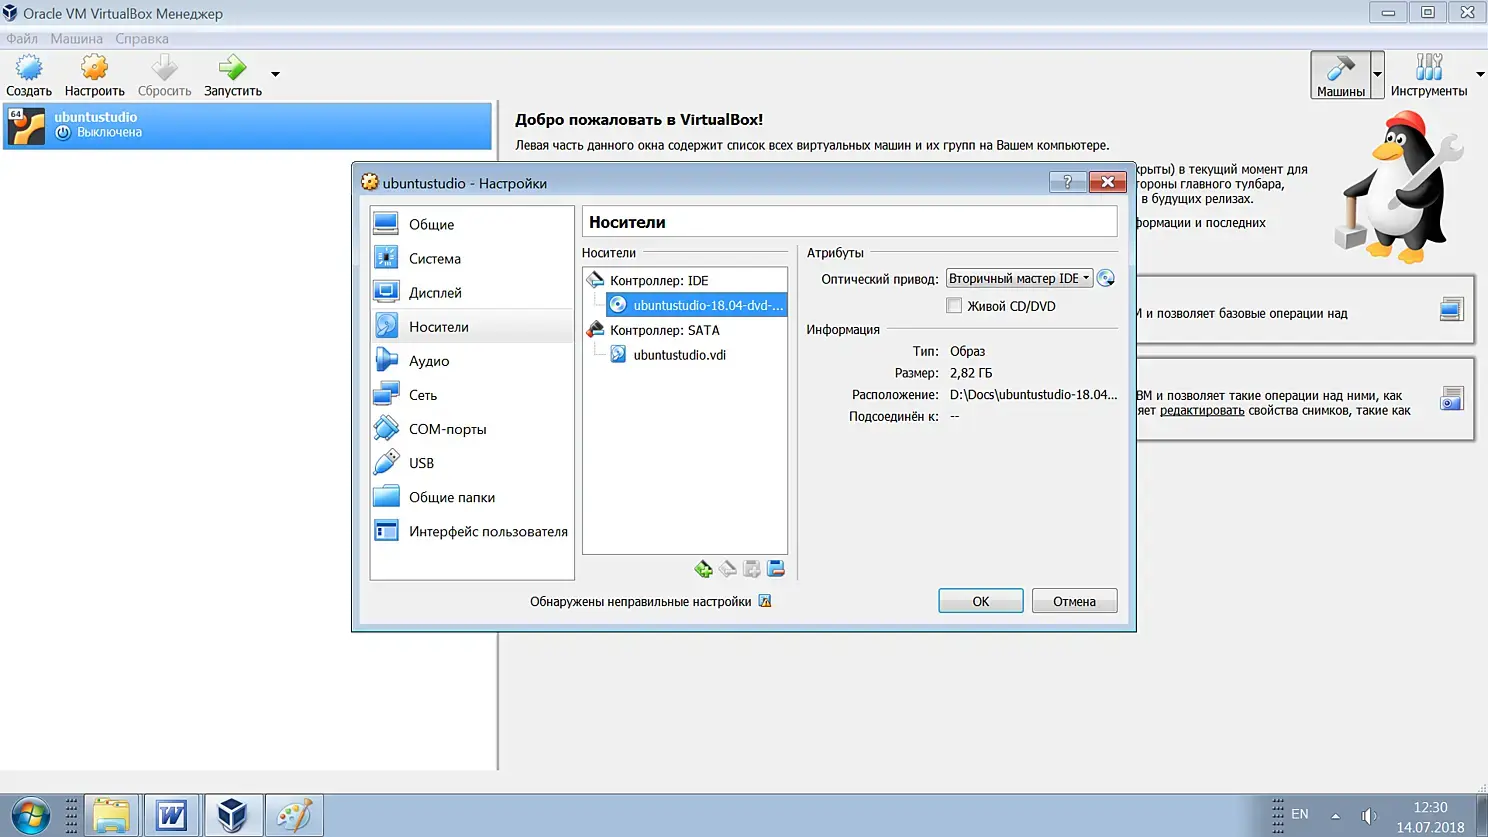Open the Общие папки settings section
Screen dimensions: 1488x837
point(472,496)
